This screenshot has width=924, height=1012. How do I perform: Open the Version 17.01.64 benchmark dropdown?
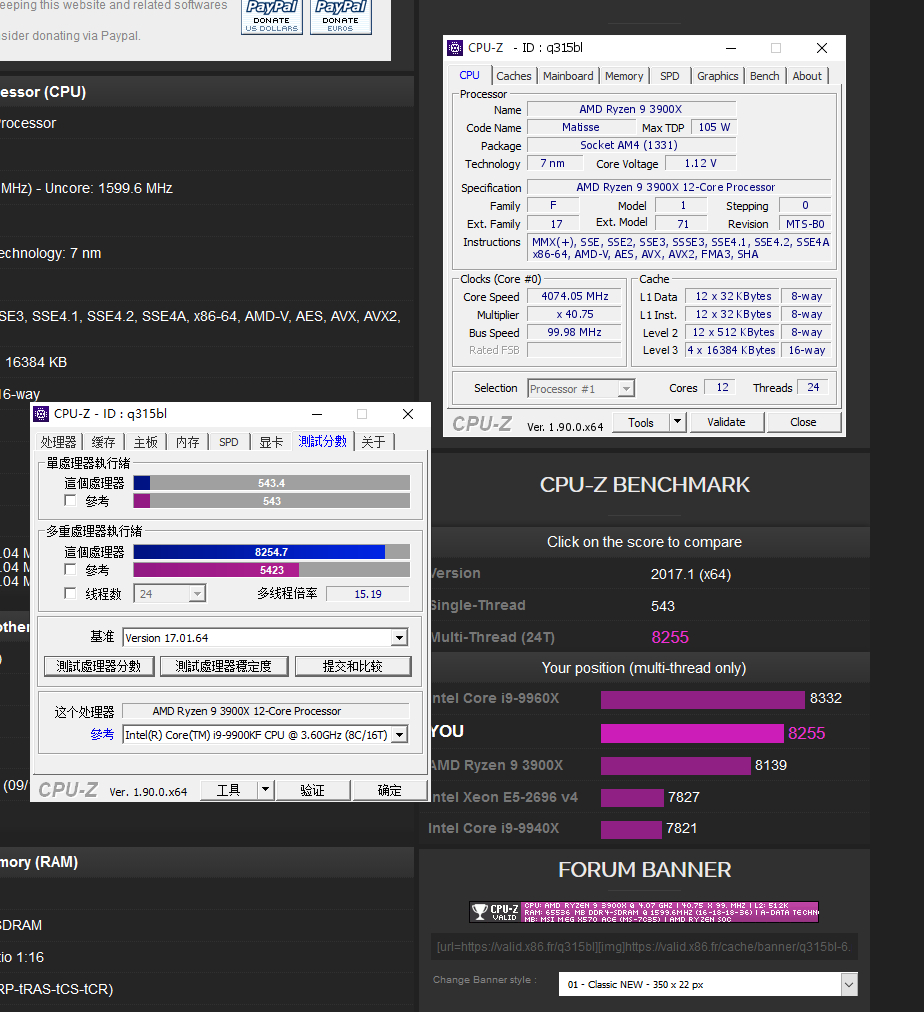pos(400,638)
